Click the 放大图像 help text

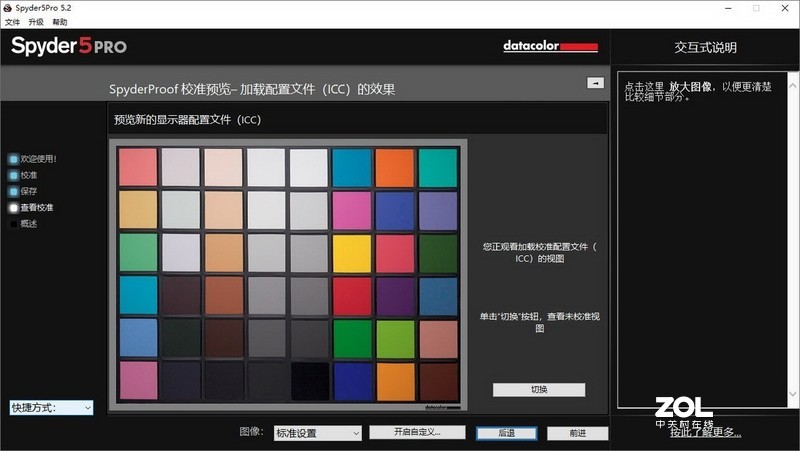tap(690, 87)
